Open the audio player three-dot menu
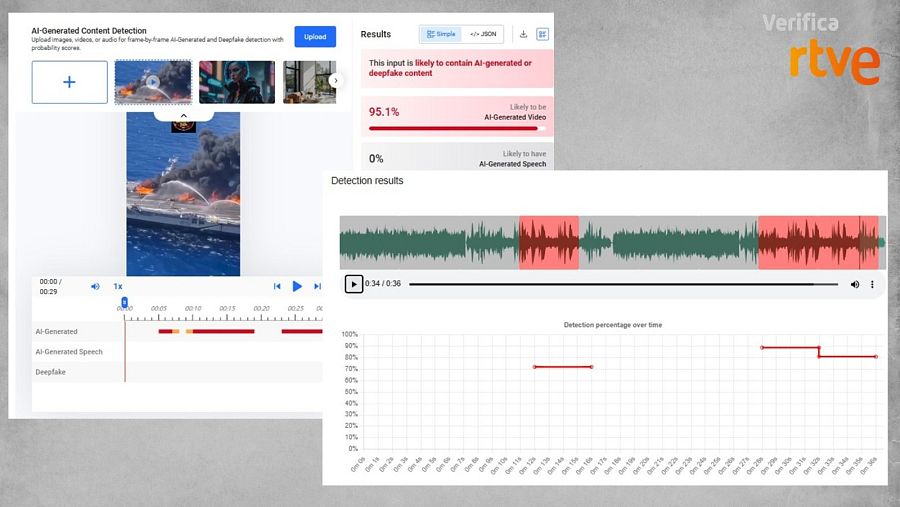 [872, 284]
